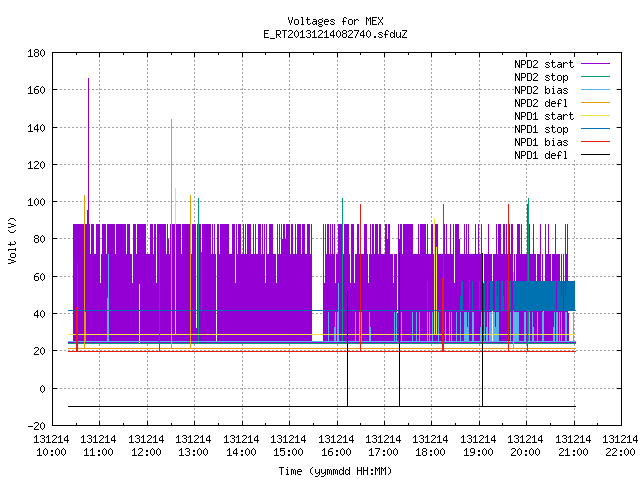Click the 12:00 x-axis time label
The image size is (640, 480).
[146, 453]
